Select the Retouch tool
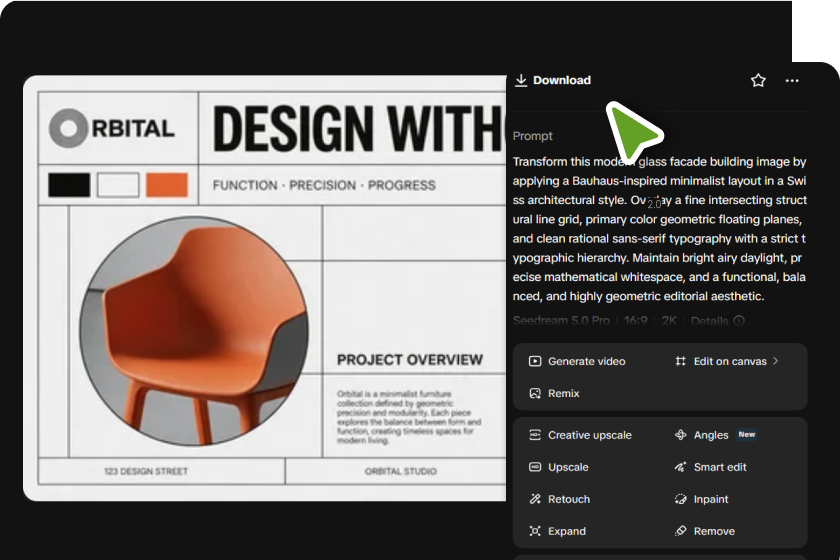840x560 pixels. pyautogui.click(x=569, y=499)
